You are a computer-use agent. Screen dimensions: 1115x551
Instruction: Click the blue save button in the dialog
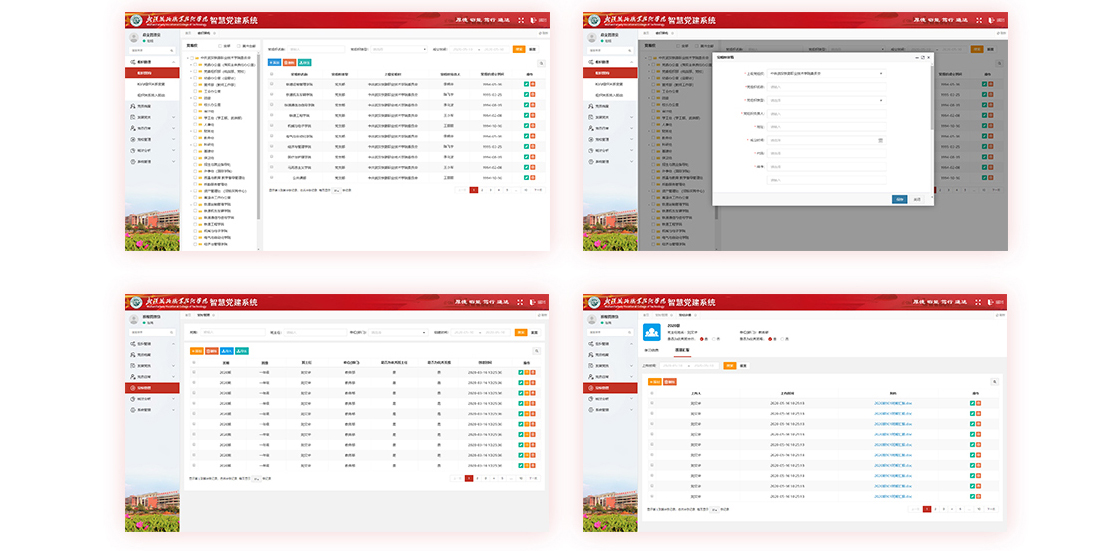click(899, 199)
